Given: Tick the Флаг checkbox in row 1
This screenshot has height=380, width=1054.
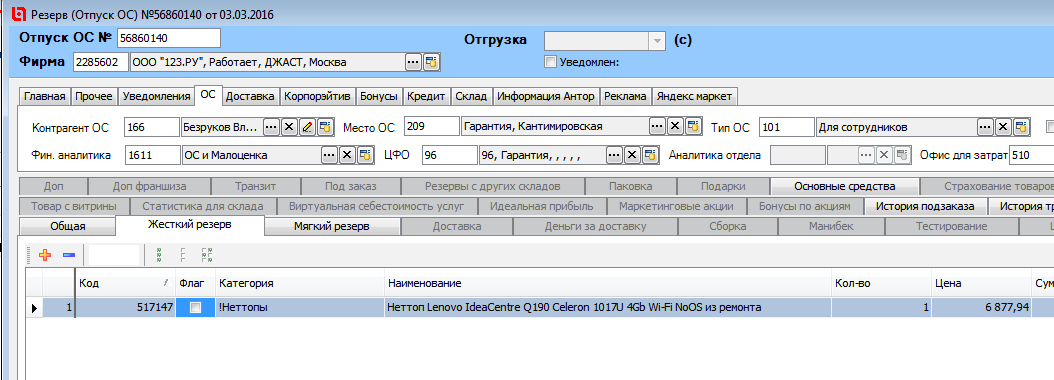Looking at the screenshot, I should coord(196,308).
